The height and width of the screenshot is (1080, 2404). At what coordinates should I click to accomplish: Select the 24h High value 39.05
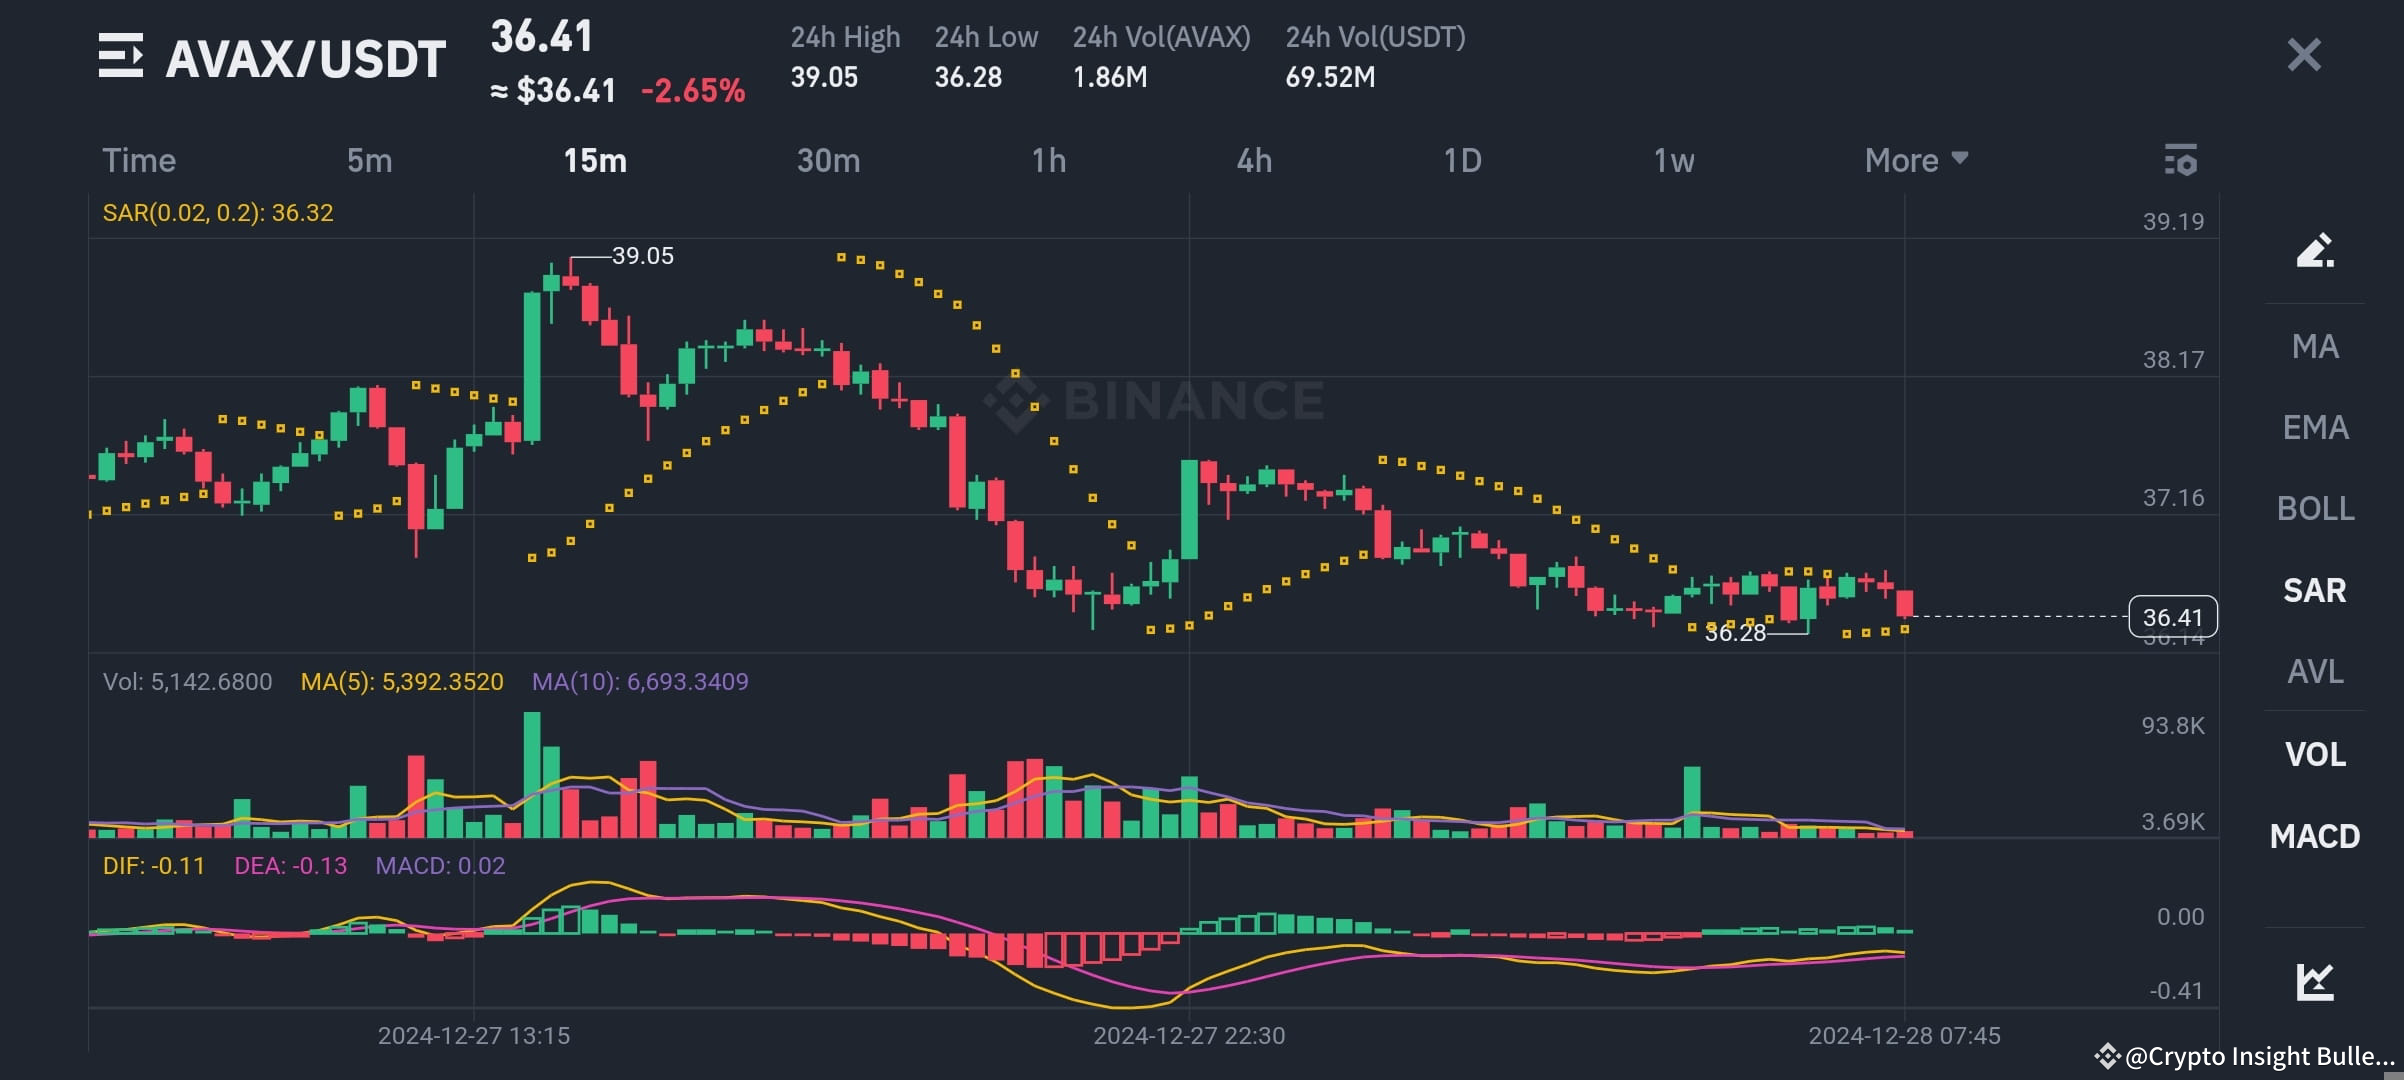[825, 77]
